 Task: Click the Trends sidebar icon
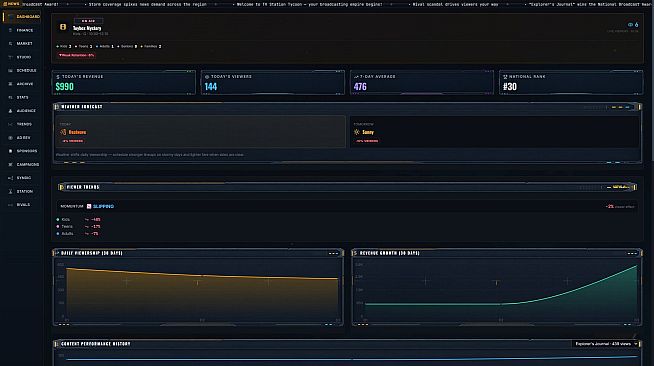point(10,124)
